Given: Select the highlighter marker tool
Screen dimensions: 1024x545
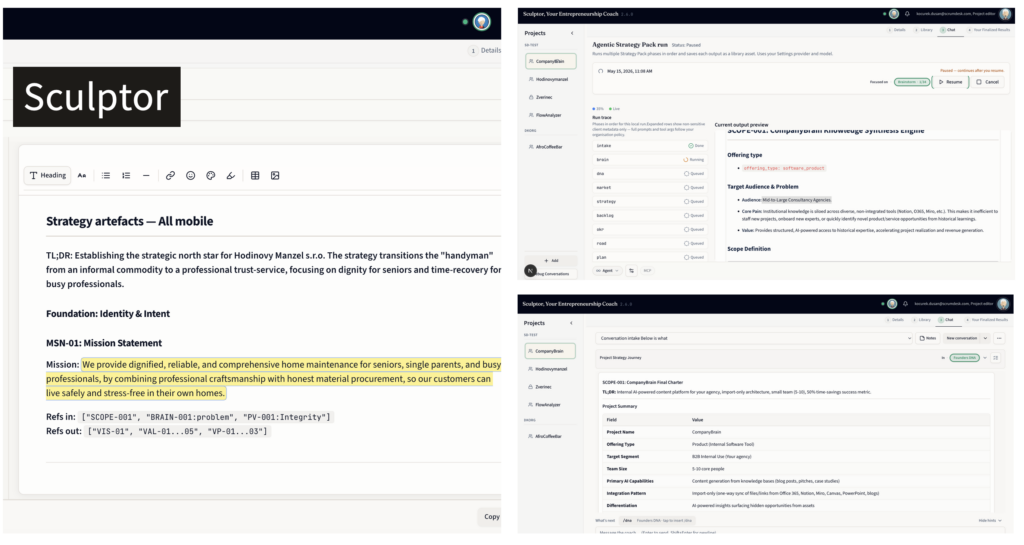Looking at the screenshot, I should point(231,176).
